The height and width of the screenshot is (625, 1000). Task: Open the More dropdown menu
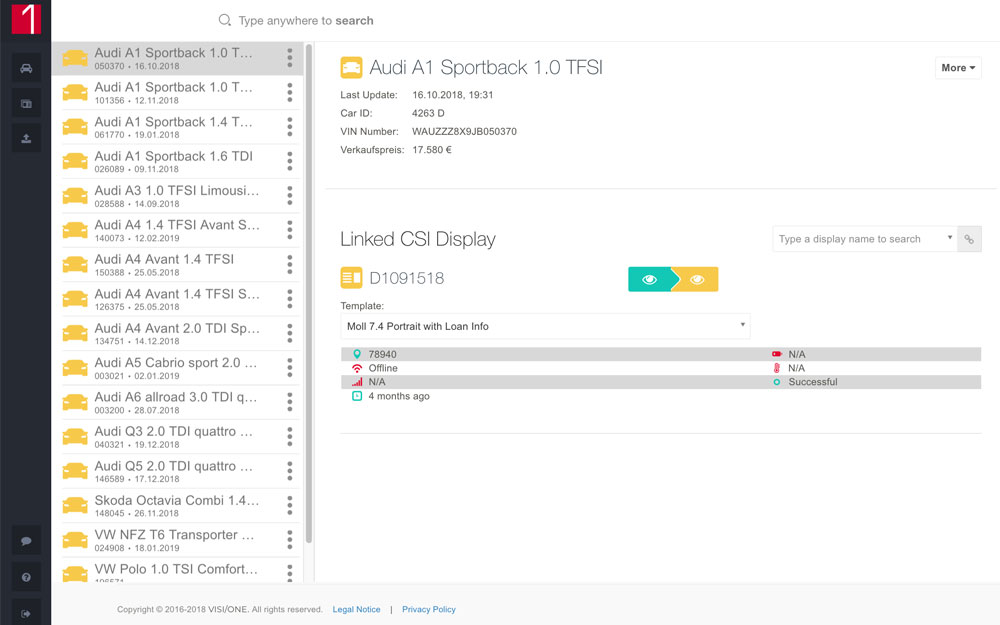tap(958, 68)
